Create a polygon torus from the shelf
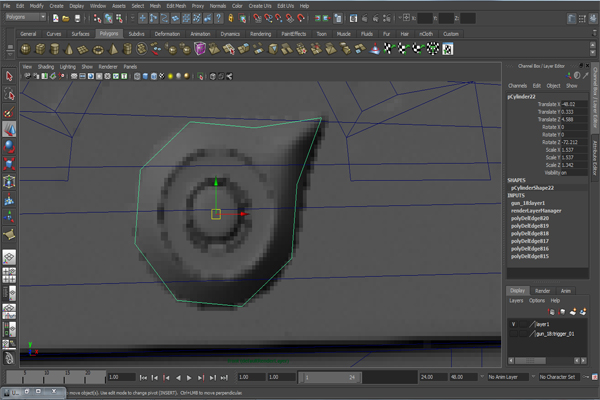 coord(98,49)
